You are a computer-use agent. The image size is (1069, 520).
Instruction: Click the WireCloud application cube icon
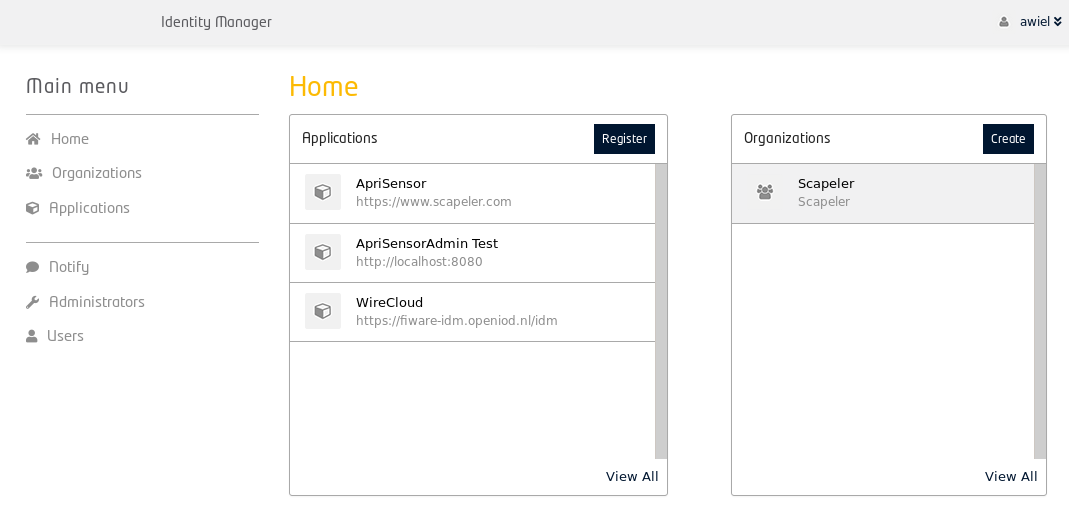tap(322, 311)
